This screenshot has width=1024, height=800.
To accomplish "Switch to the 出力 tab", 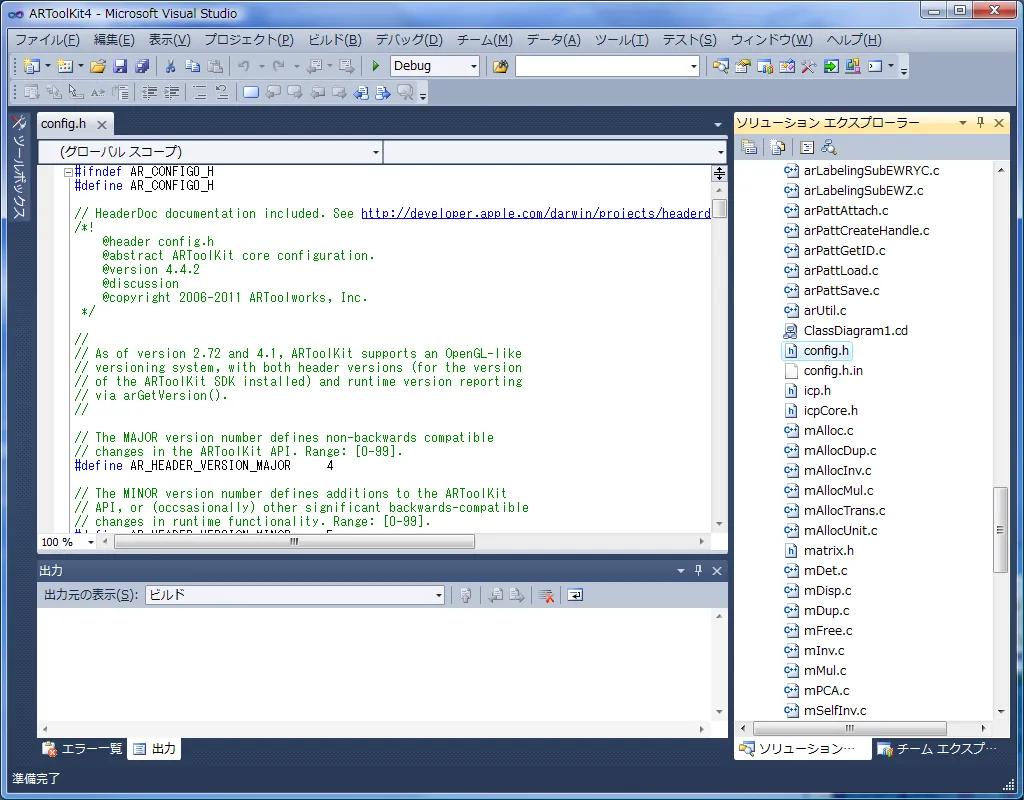I will [x=154, y=748].
